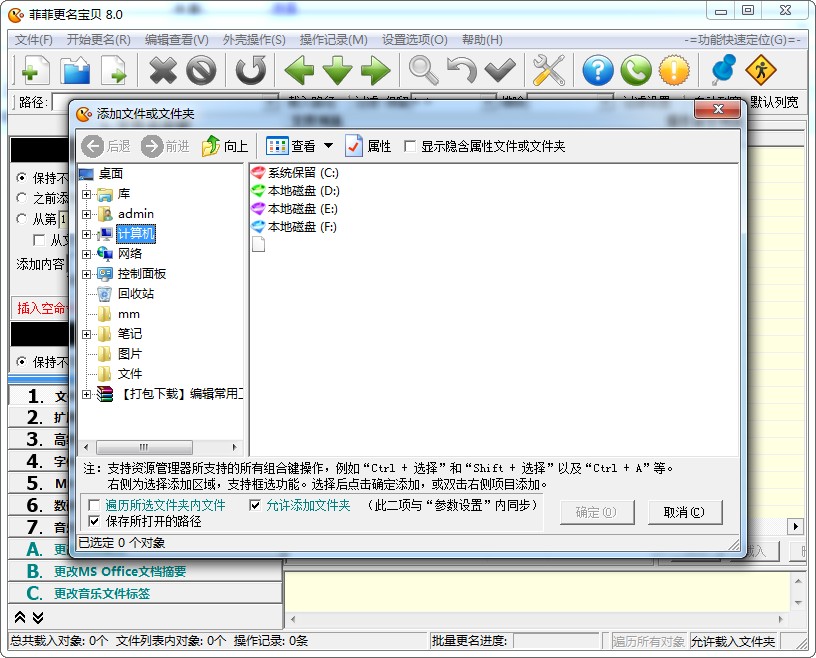Screen dimensions: 816x658
Task: Expand the 计算机 tree node
Action: coord(86,234)
